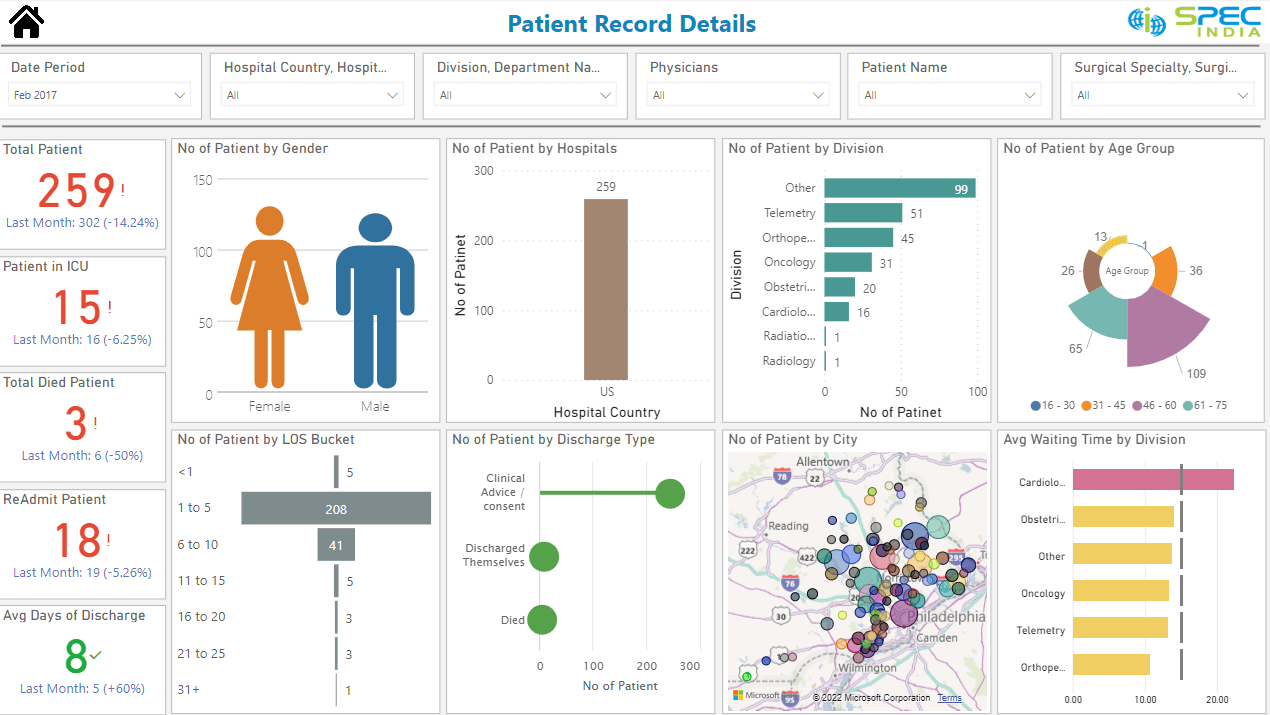1270x715 pixels.
Task: Expand Hospital Country, Hospital filter dropdown
Action: [x=312, y=95]
